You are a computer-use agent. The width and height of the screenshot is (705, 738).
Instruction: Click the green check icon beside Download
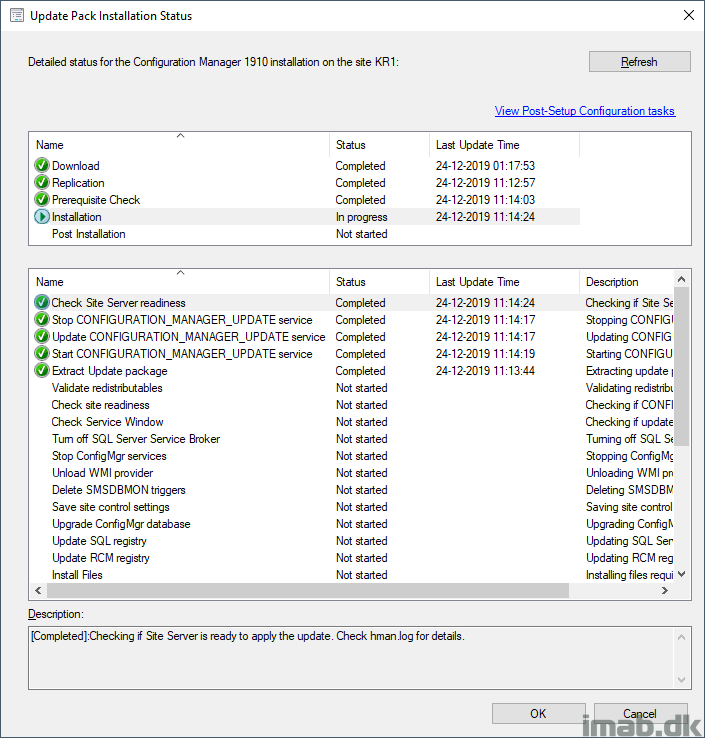[42, 165]
